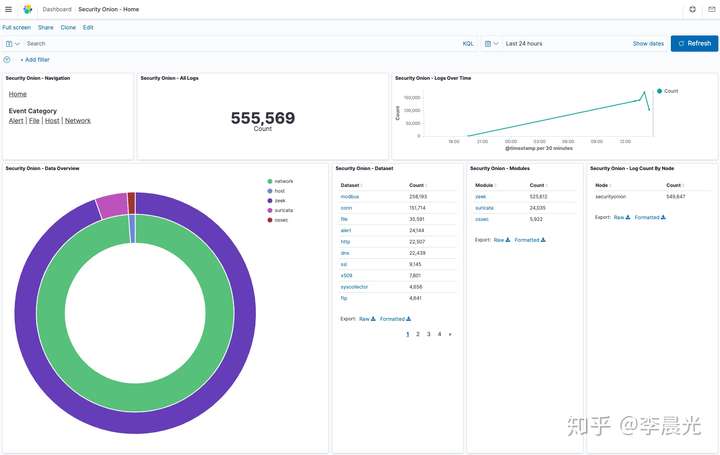Filter on zeek module

[480, 197]
